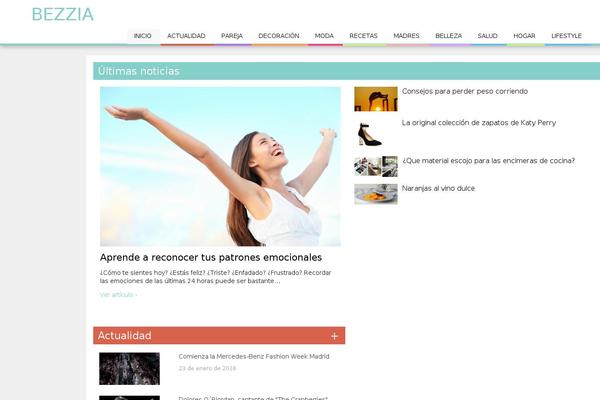Open the DECORACIÓN menu item
600x400 pixels.
click(x=279, y=36)
